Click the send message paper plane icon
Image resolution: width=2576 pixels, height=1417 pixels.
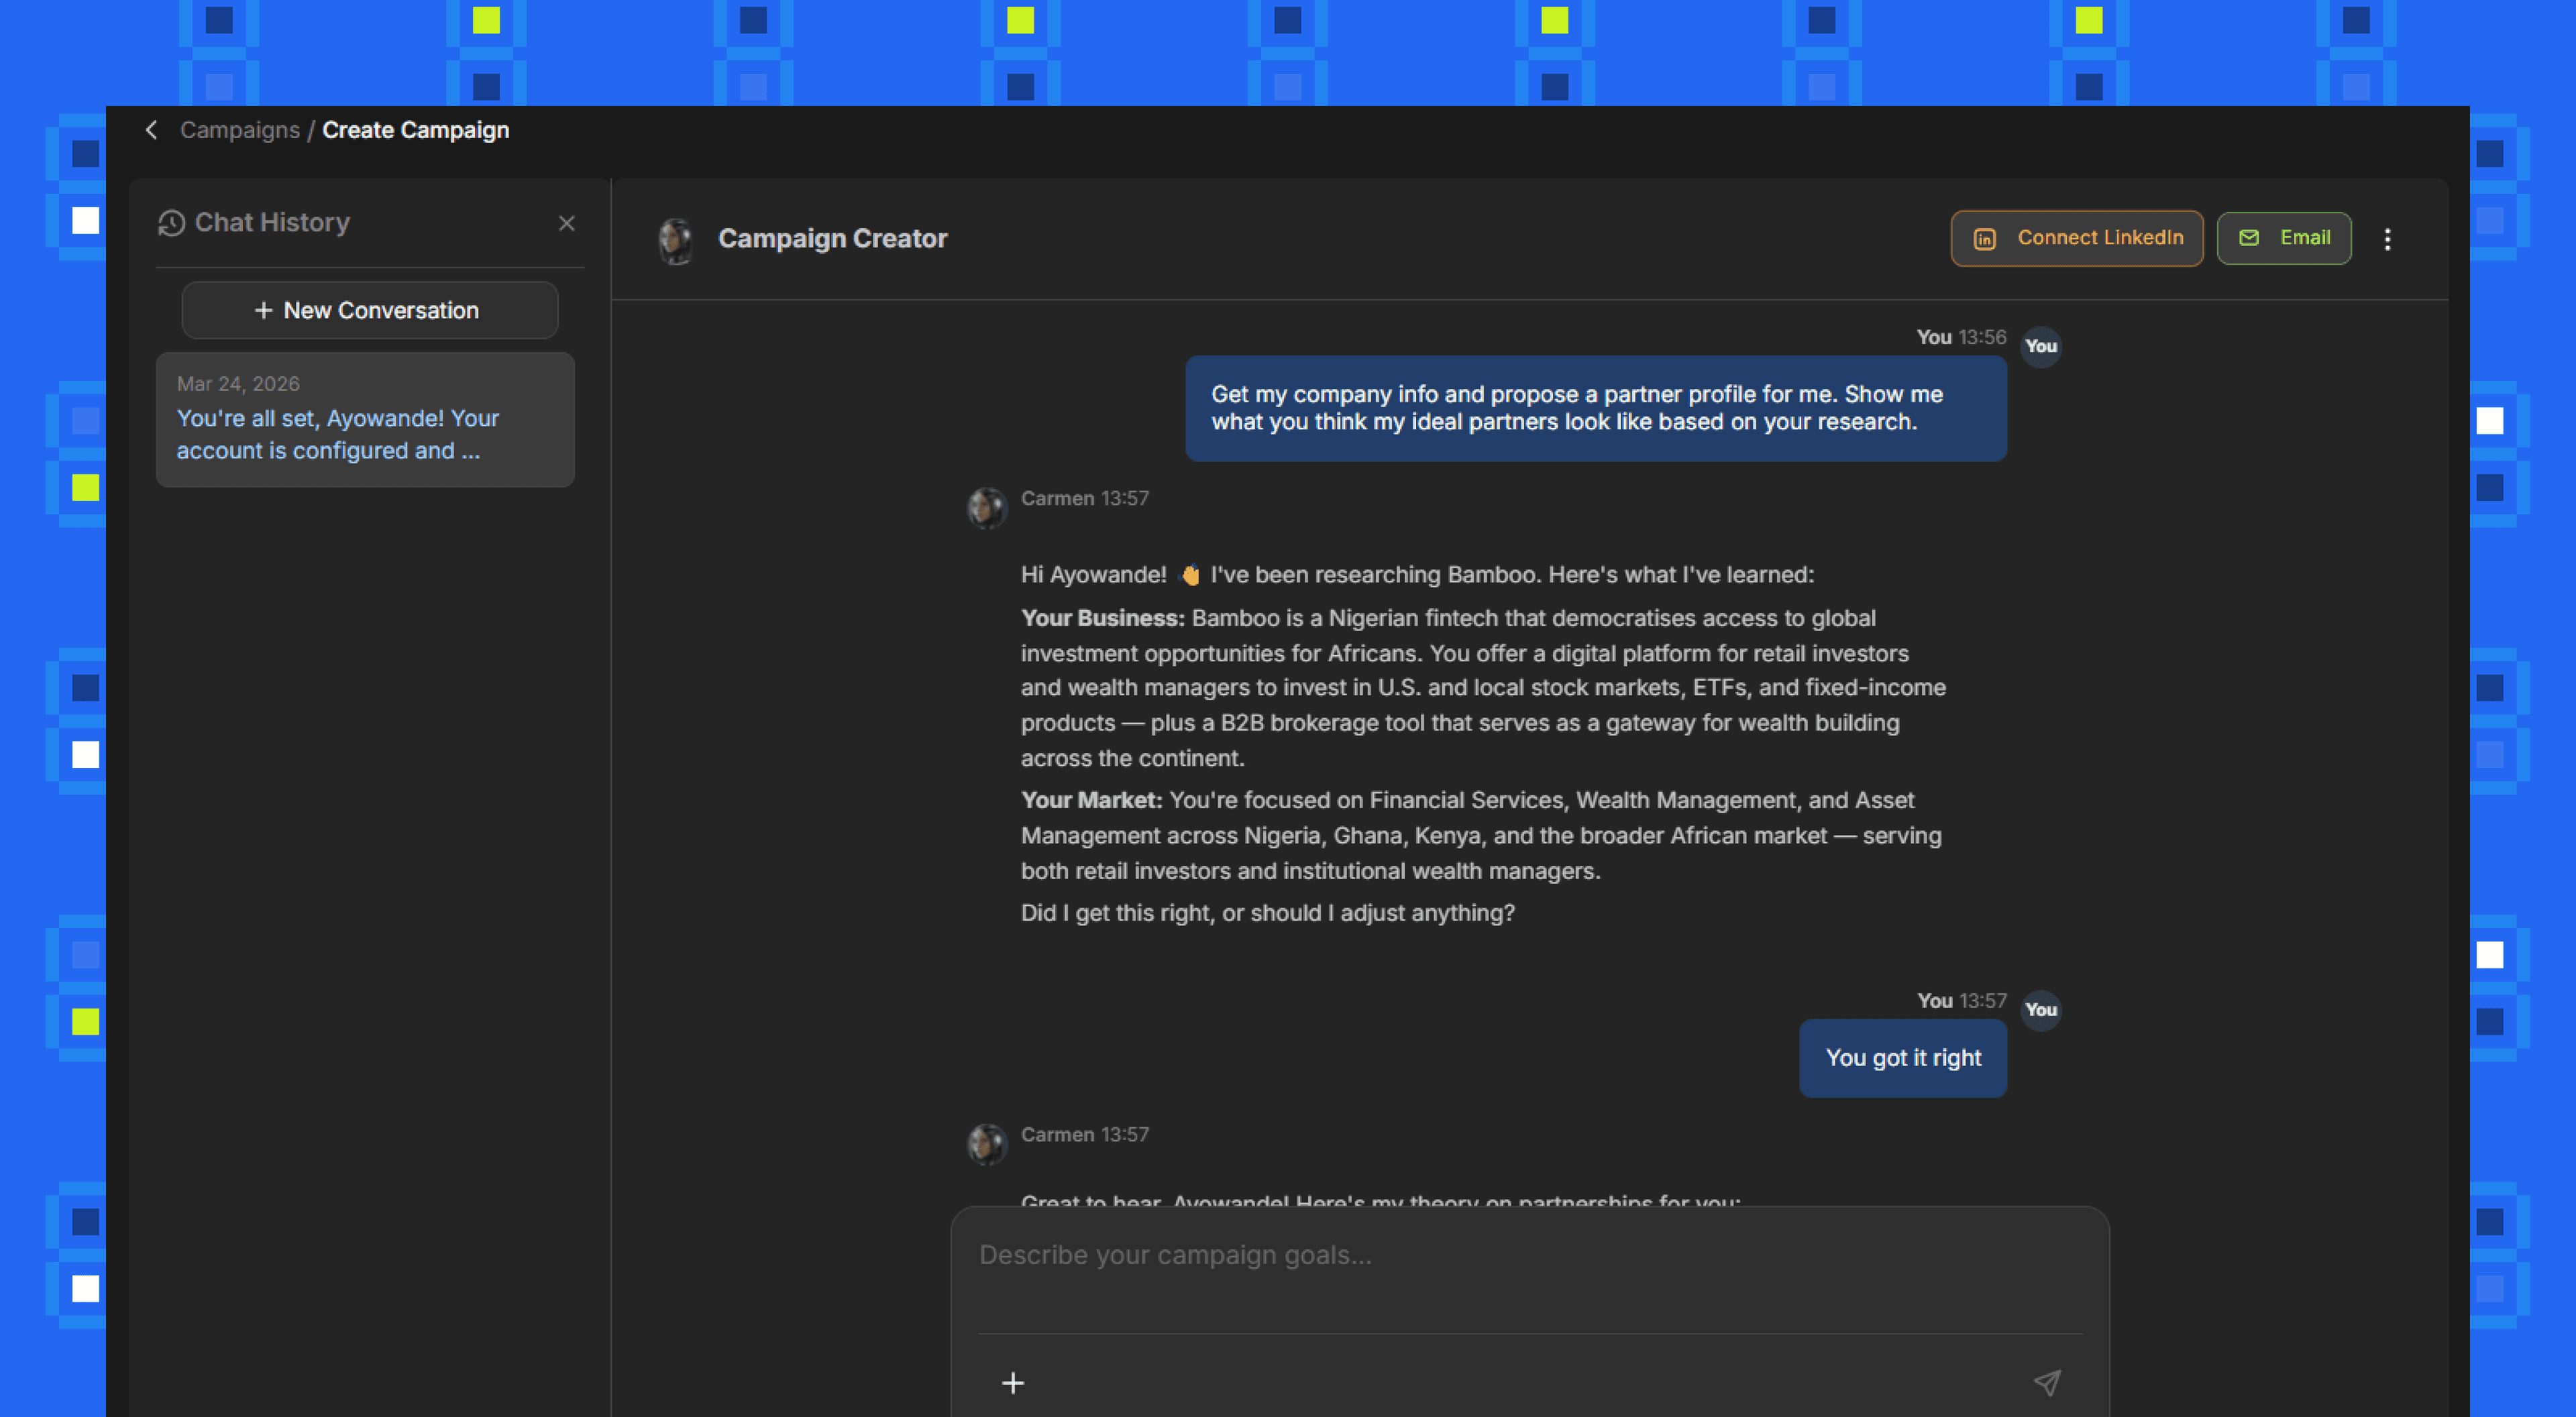pyautogui.click(x=2046, y=1383)
